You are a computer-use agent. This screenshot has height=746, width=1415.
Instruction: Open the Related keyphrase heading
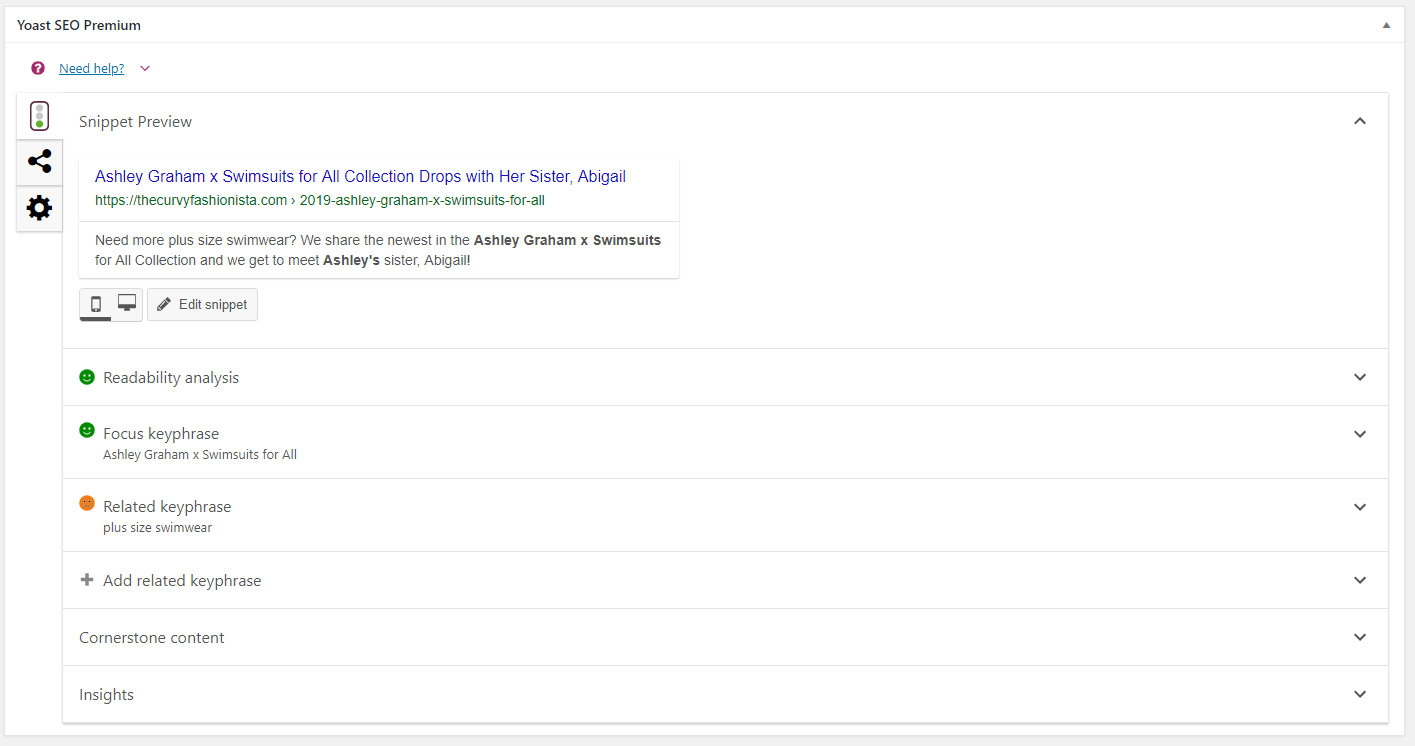point(167,507)
